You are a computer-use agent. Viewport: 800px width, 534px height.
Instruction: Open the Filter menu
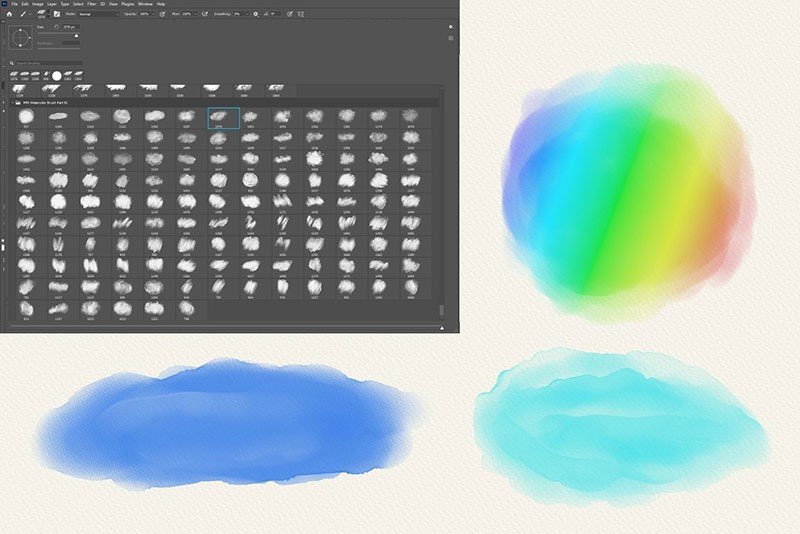point(92,4)
